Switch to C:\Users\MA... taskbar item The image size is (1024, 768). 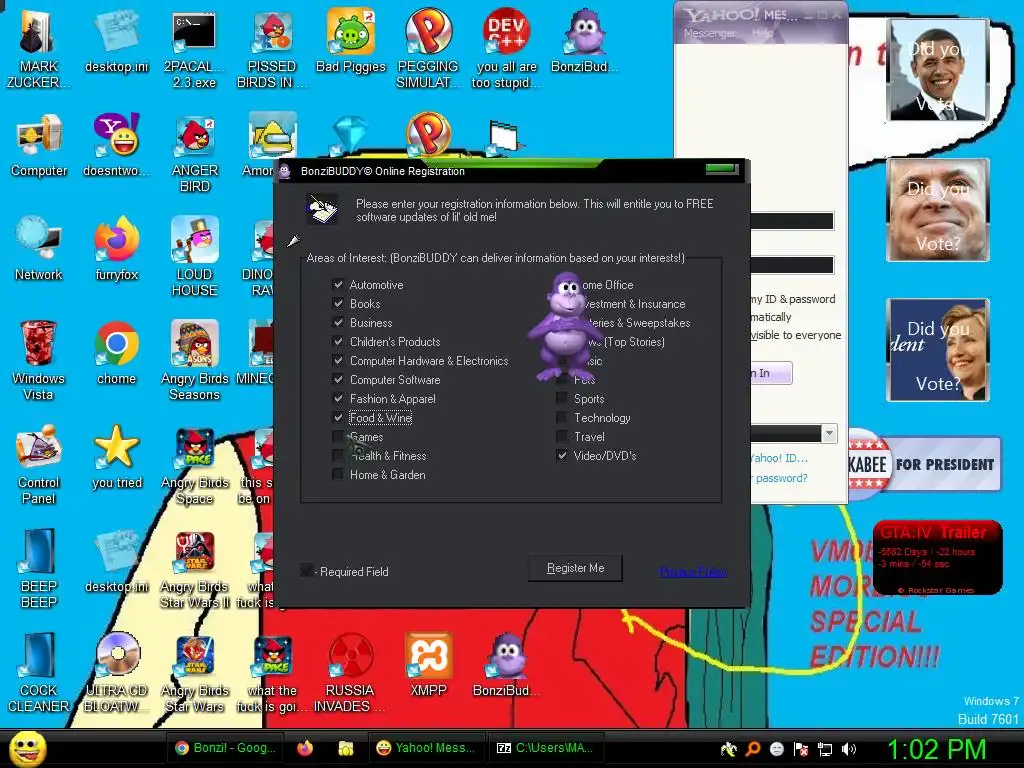tap(545, 748)
